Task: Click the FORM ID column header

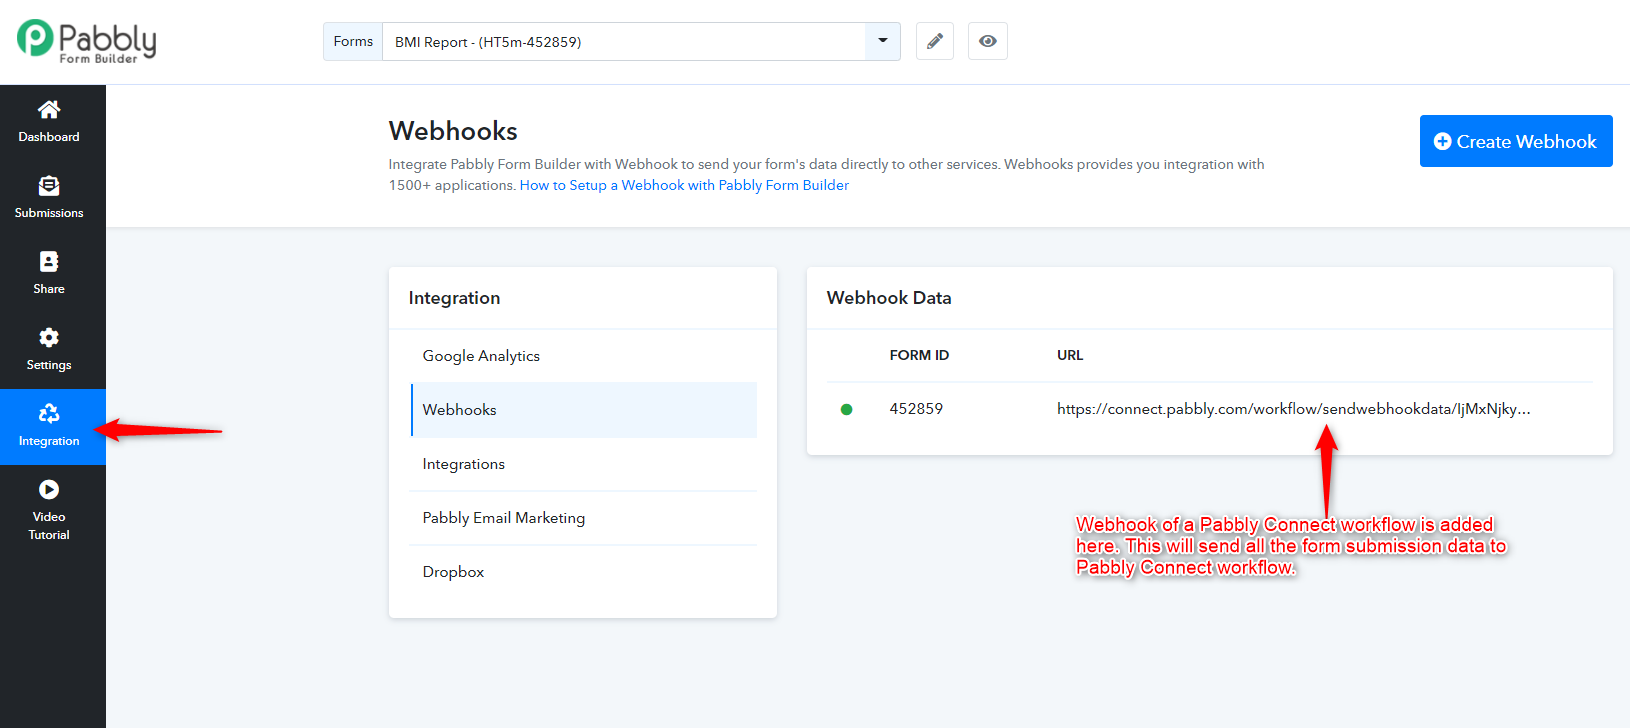Action: (x=919, y=355)
